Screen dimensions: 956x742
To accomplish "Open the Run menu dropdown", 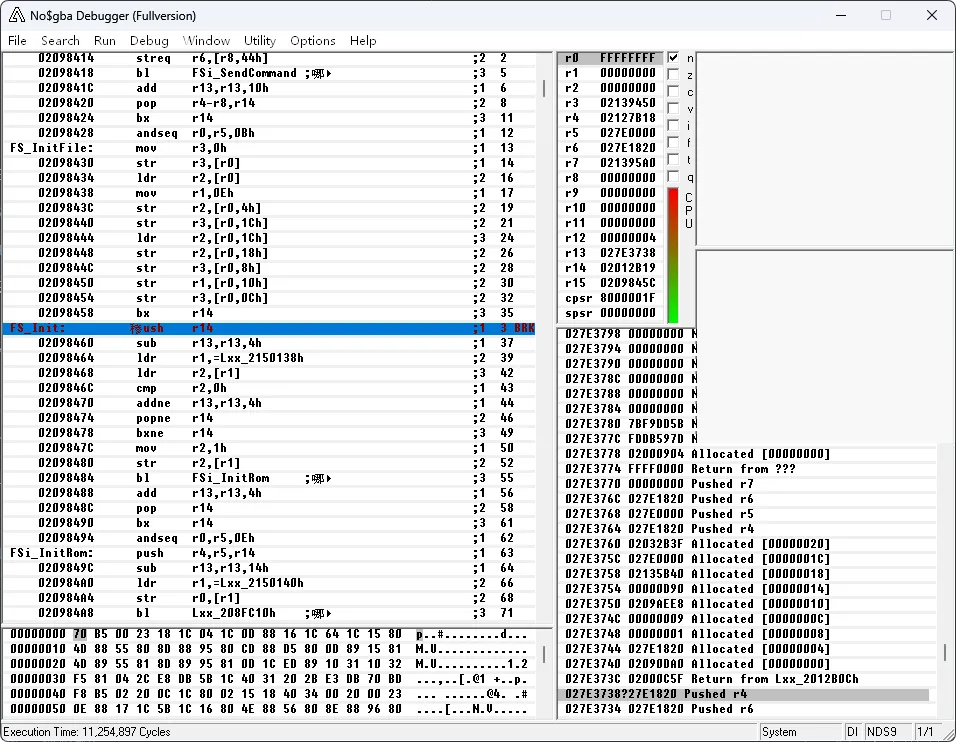I will pos(105,41).
